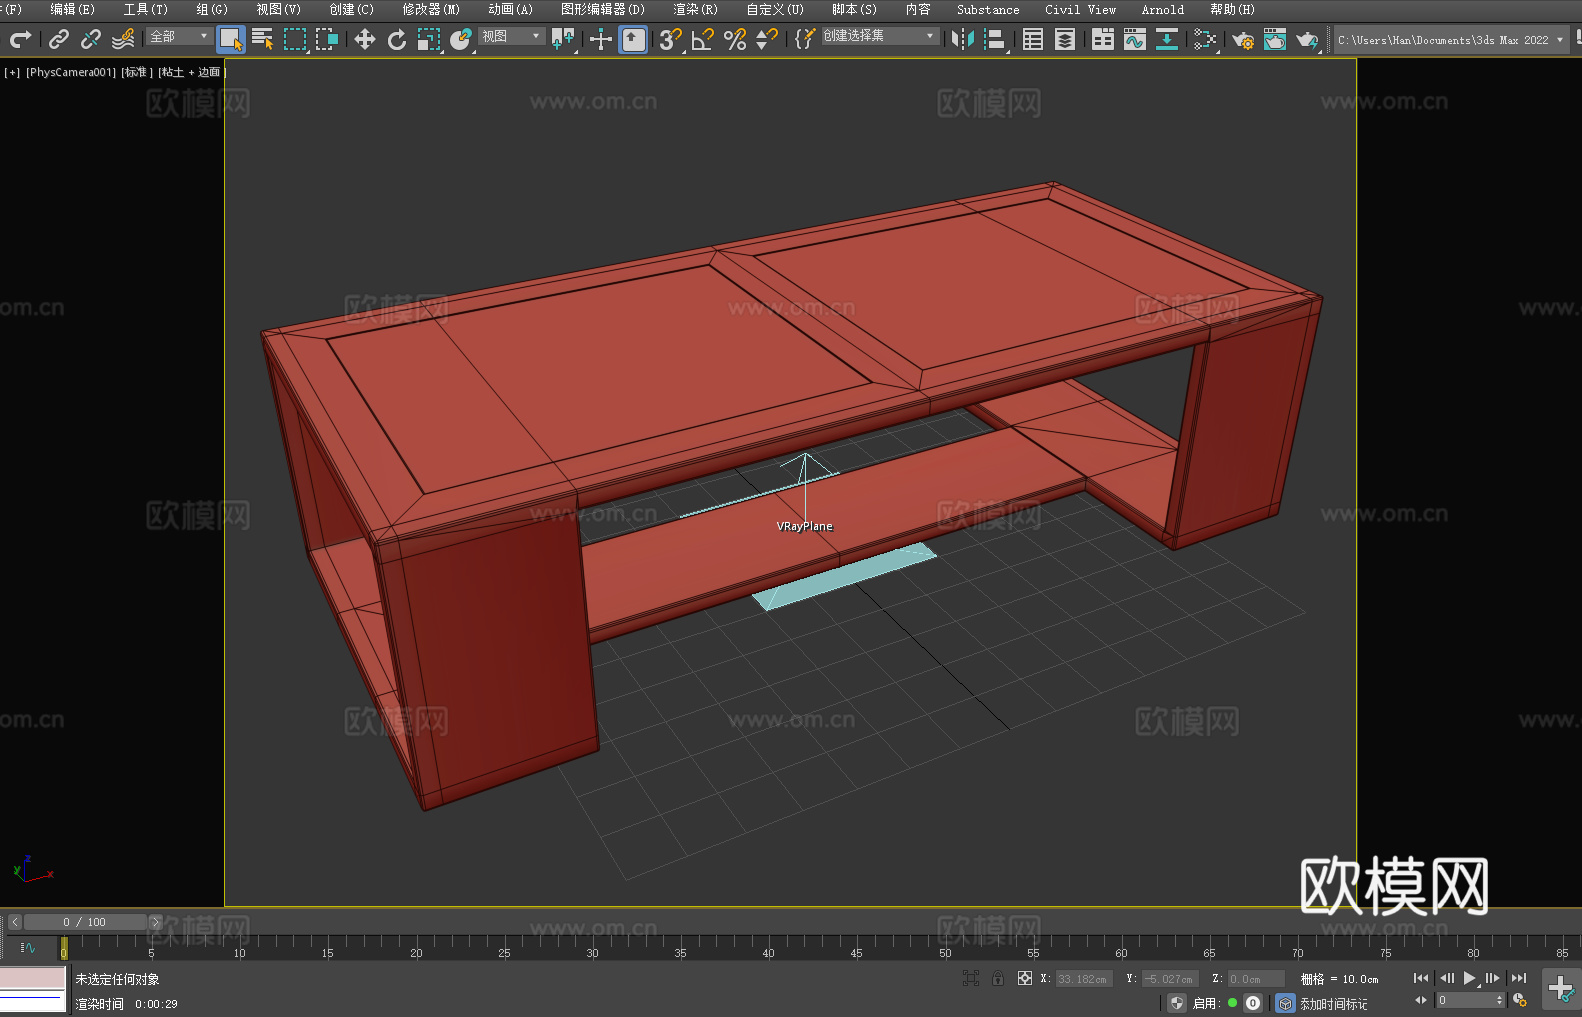This screenshot has width=1582, height=1017.
Task: Open the Arnold menu
Action: point(1163,9)
